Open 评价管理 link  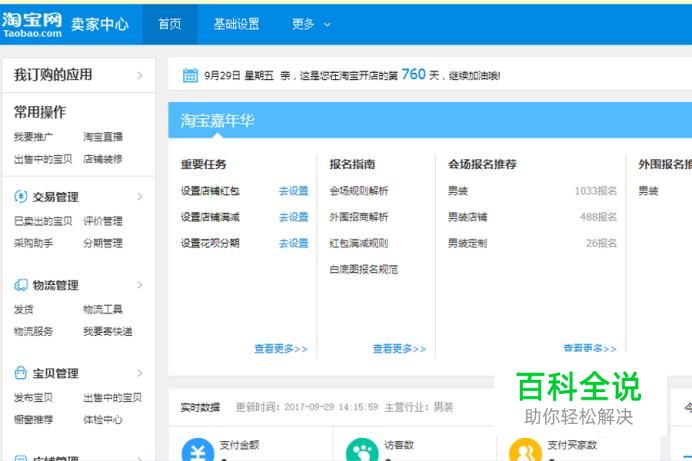click(x=103, y=221)
